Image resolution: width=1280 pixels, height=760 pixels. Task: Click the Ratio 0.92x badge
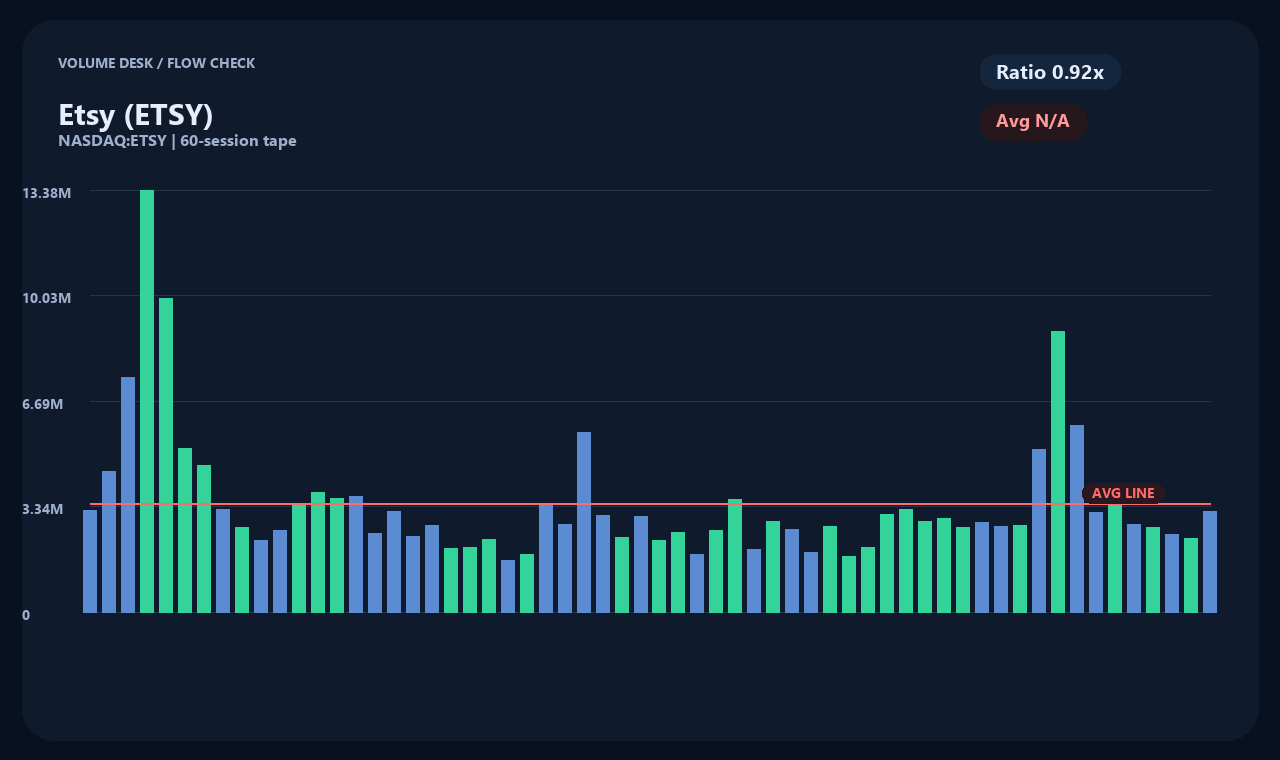[x=1050, y=72]
